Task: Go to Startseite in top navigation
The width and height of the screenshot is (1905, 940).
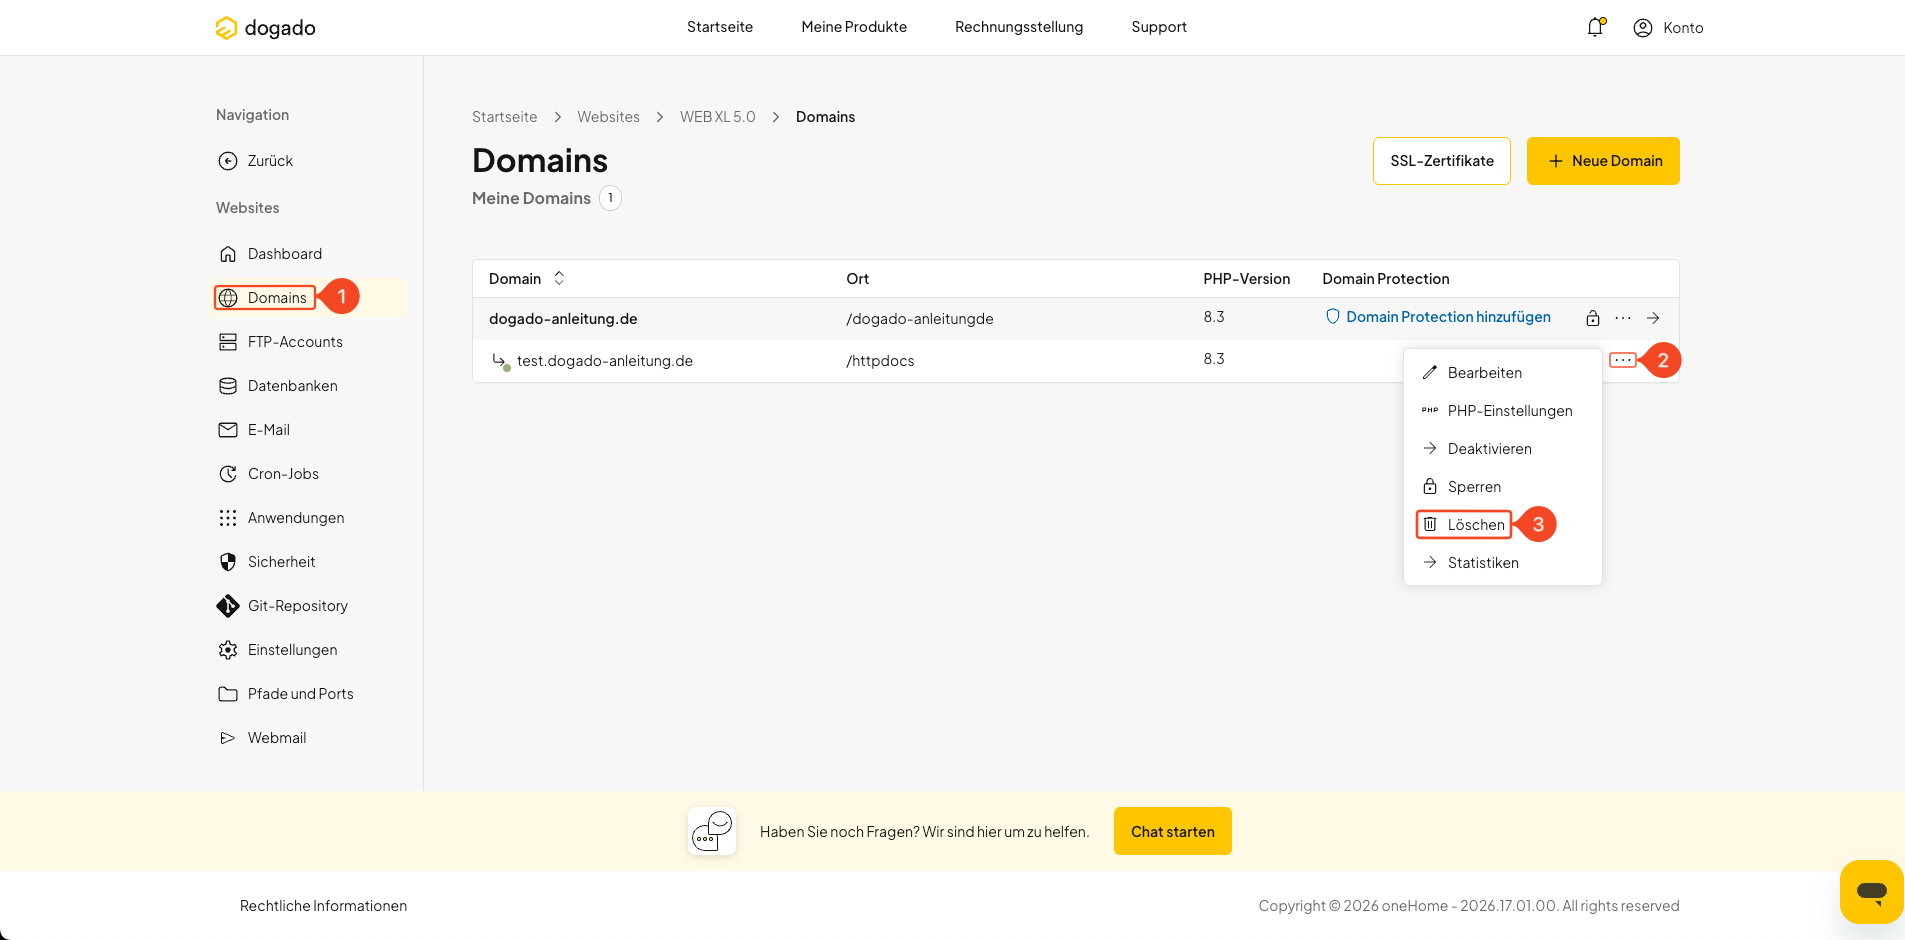Action: (720, 27)
